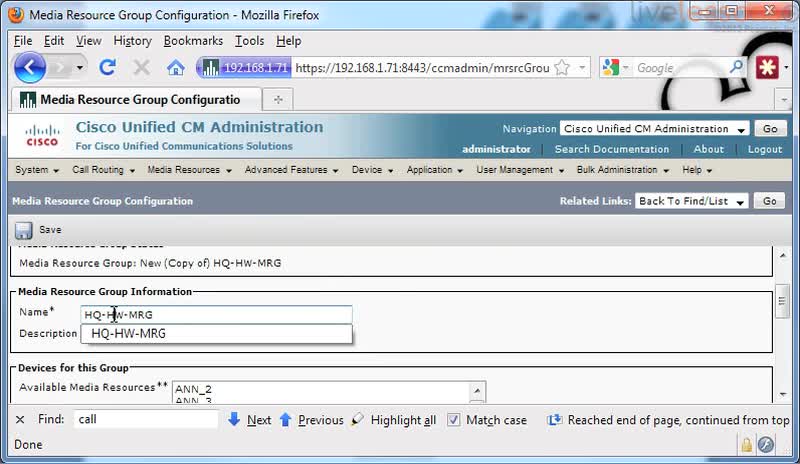Find previous match with up arrow

[x=285, y=420]
